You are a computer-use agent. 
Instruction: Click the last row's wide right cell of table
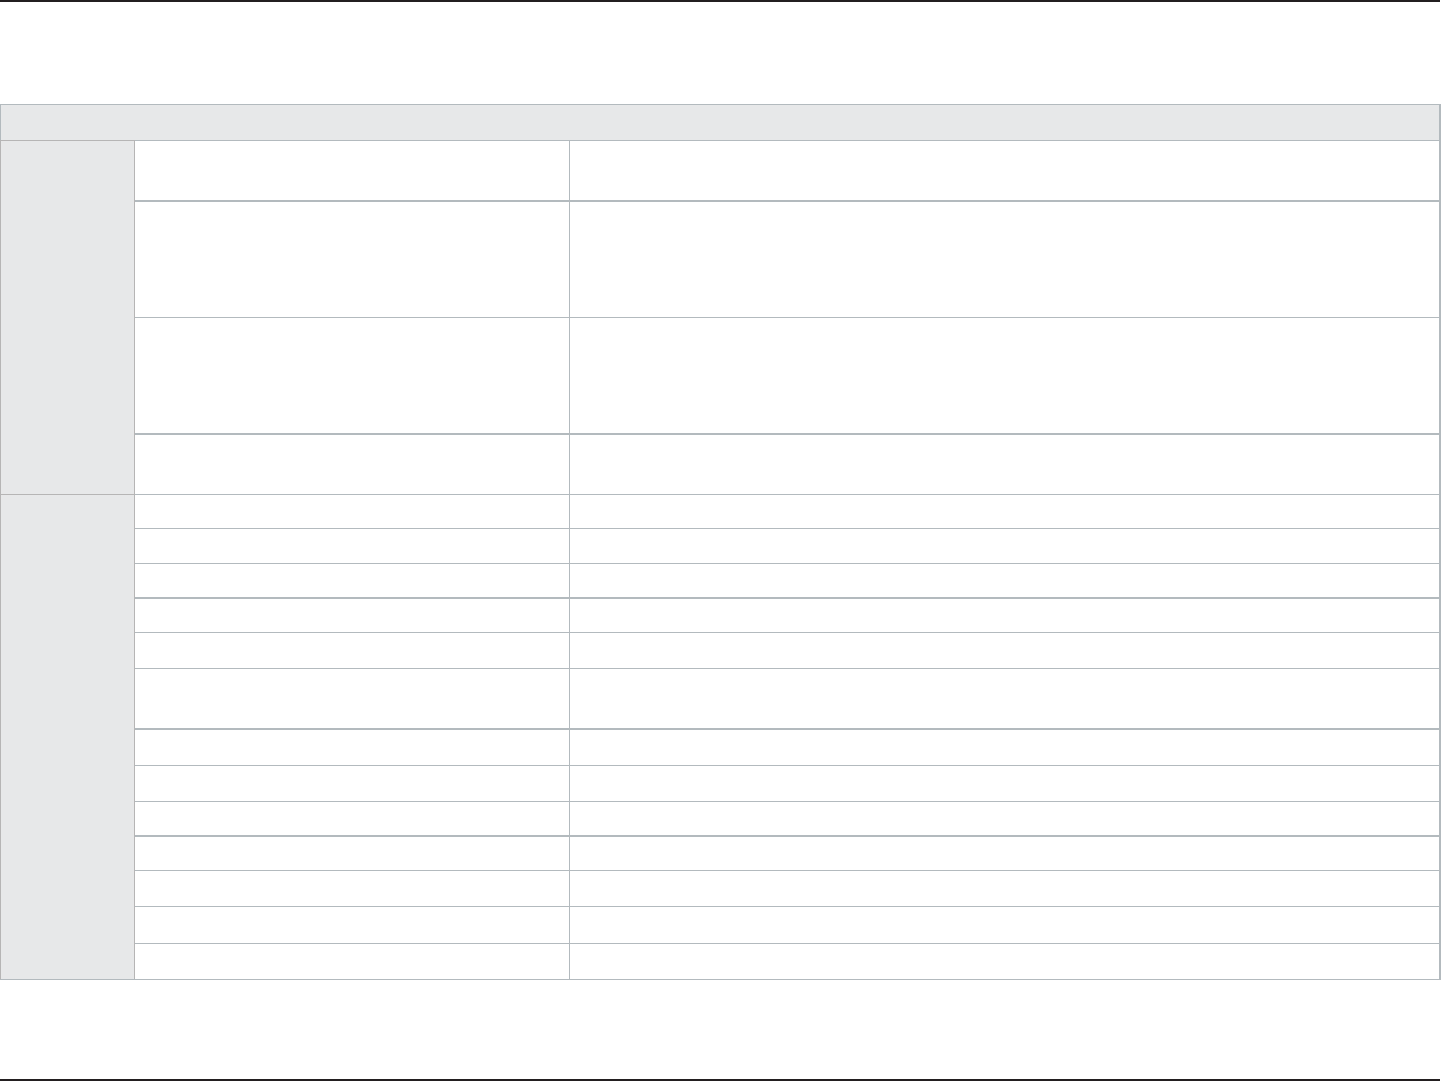(x=1004, y=961)
